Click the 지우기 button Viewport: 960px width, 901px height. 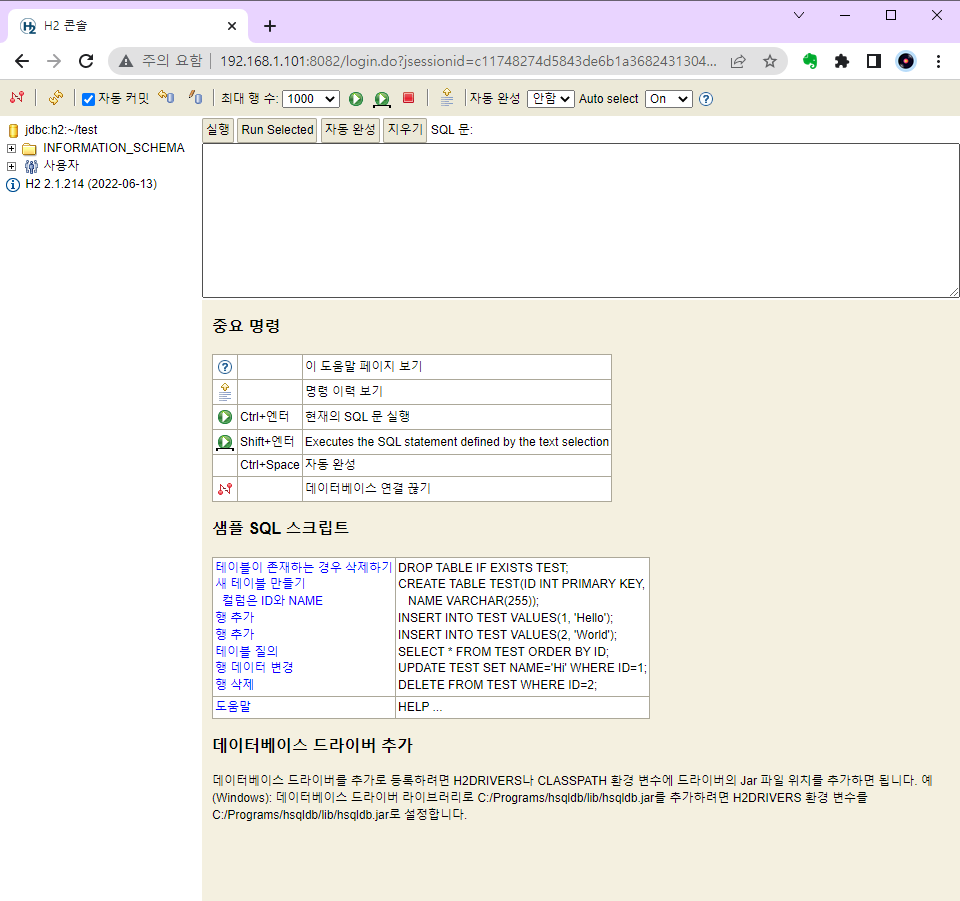point(405,130)
